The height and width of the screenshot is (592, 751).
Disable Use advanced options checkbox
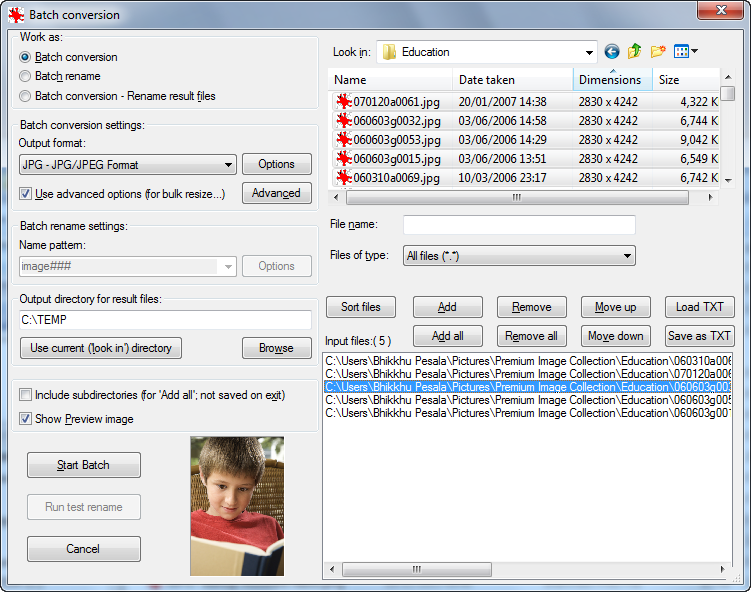coord(26,193)
